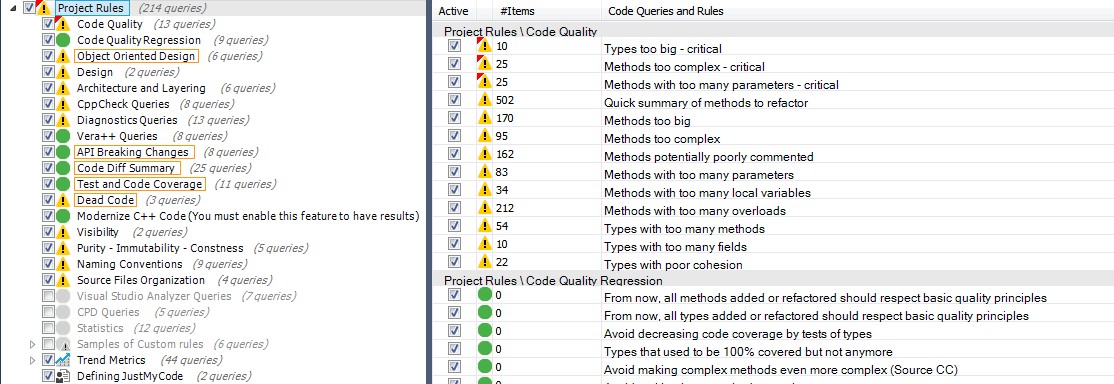1114x384 pixels.
Task: Enable the Visual Studio Analyzer Queries checkbox
Action: pyautogui.click(x=48, y=296)
